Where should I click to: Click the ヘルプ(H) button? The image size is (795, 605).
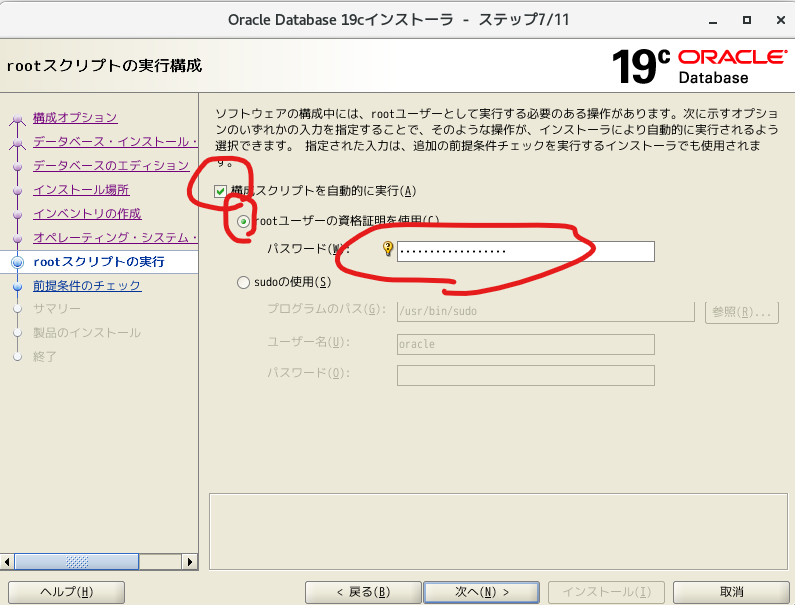click(66, 592)
